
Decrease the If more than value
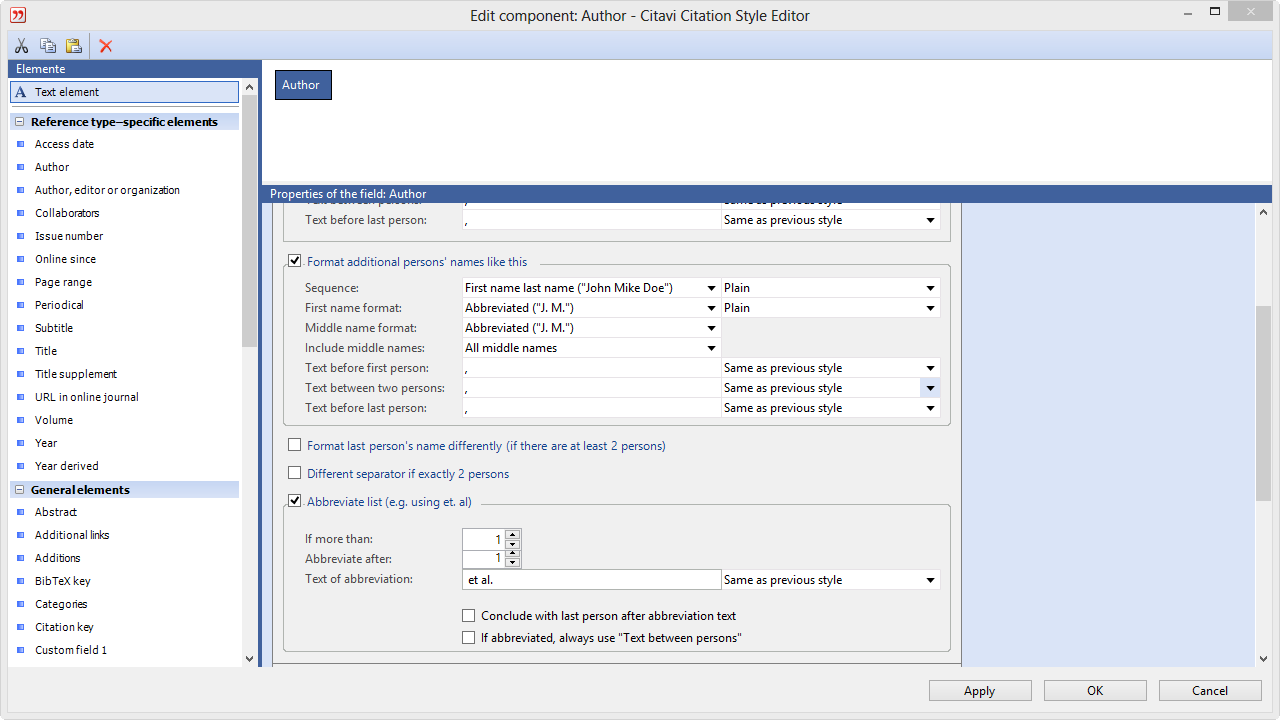[x=513, y=544]
